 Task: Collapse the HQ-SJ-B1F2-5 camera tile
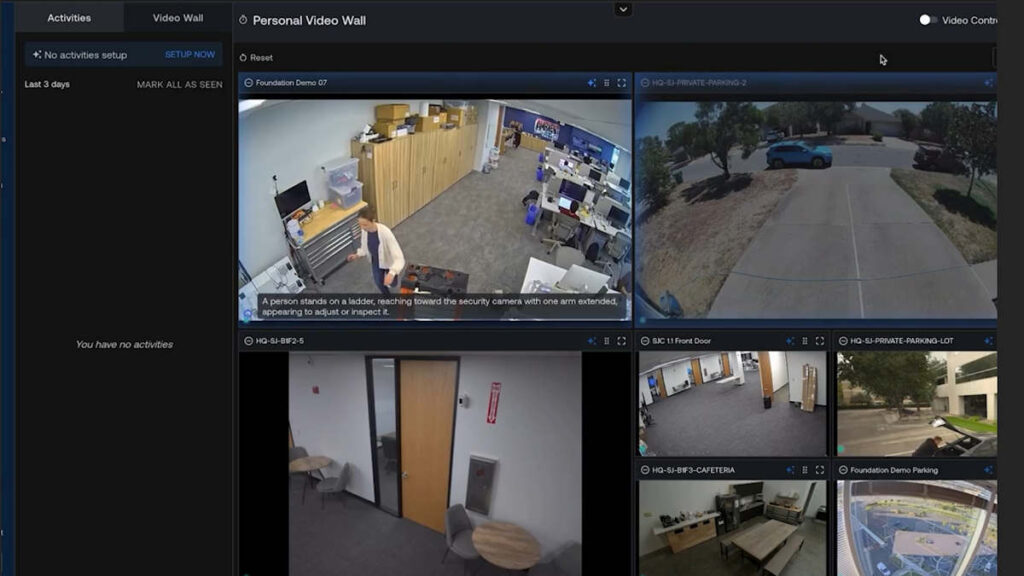pyautogui.click(x=247, y=341)
